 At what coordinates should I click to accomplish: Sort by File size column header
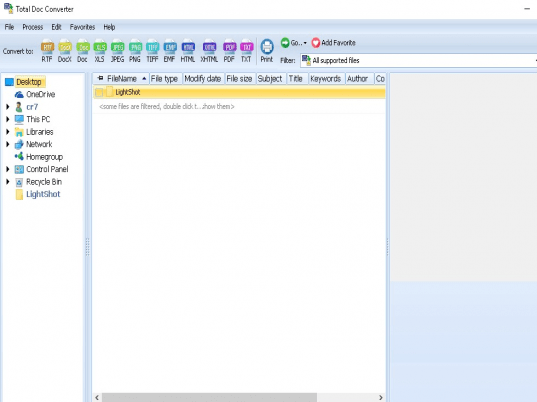tap(240, 79)
